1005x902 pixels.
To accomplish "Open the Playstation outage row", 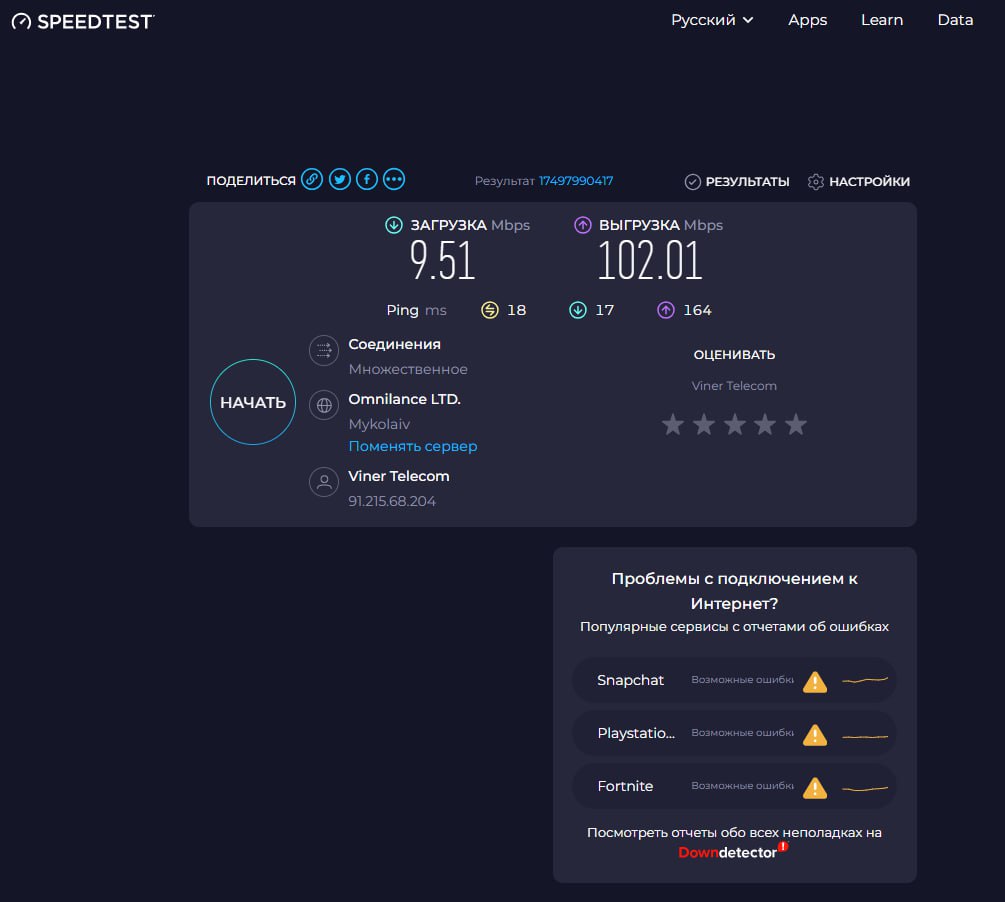I will tap(734, 733).
